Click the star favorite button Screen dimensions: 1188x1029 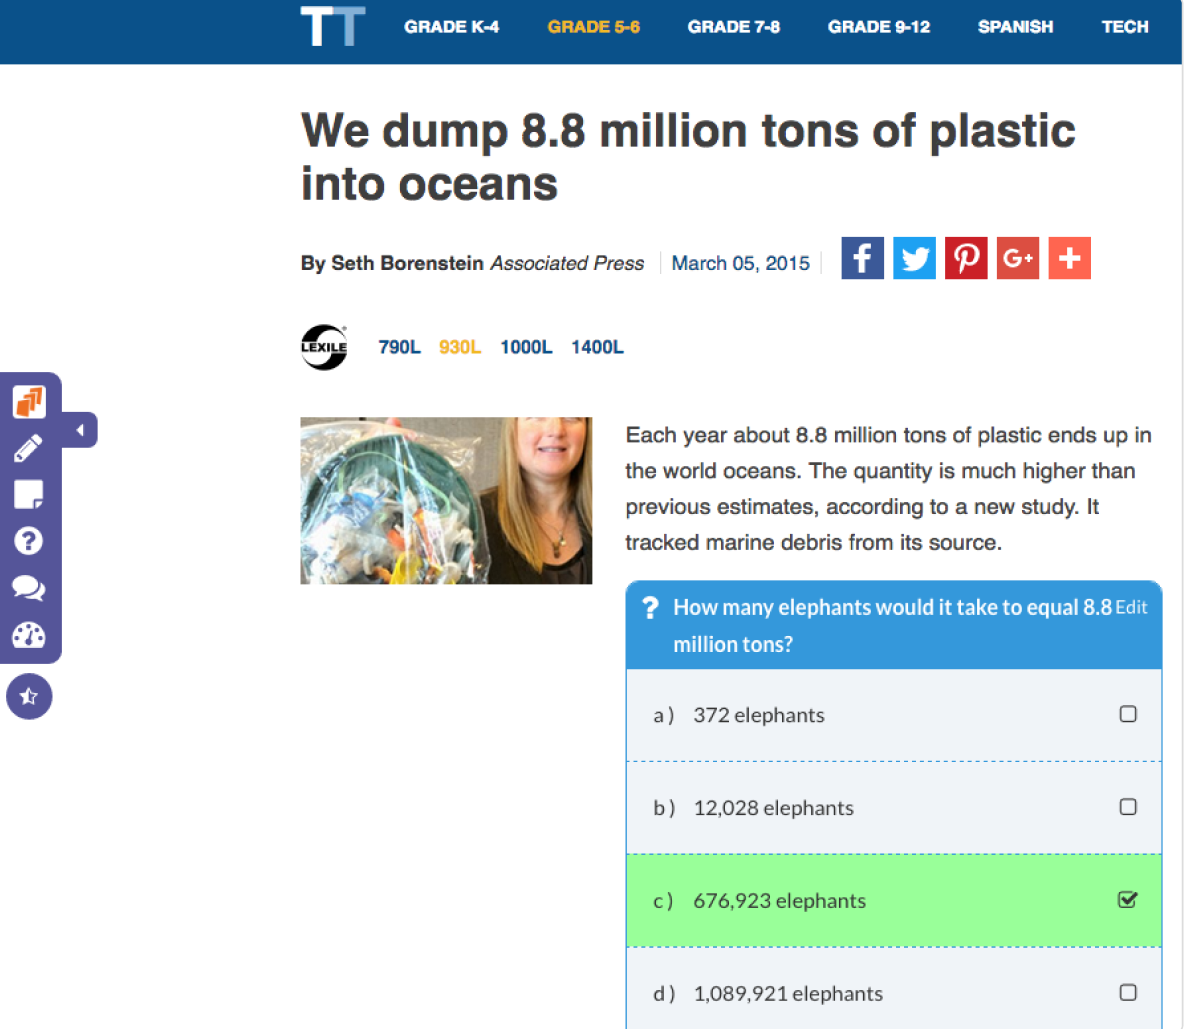pyautogui.click(x=29, y=696)
